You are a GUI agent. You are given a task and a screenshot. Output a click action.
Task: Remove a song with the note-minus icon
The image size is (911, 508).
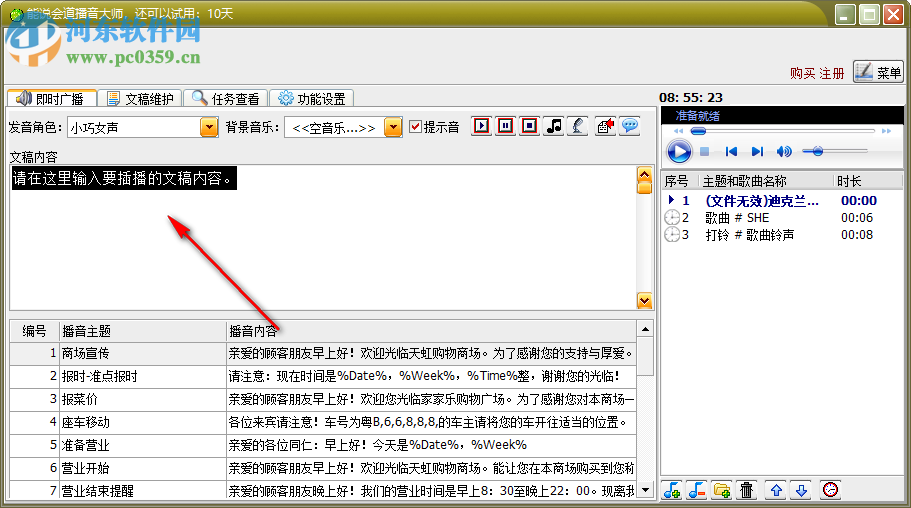[697, 490]
